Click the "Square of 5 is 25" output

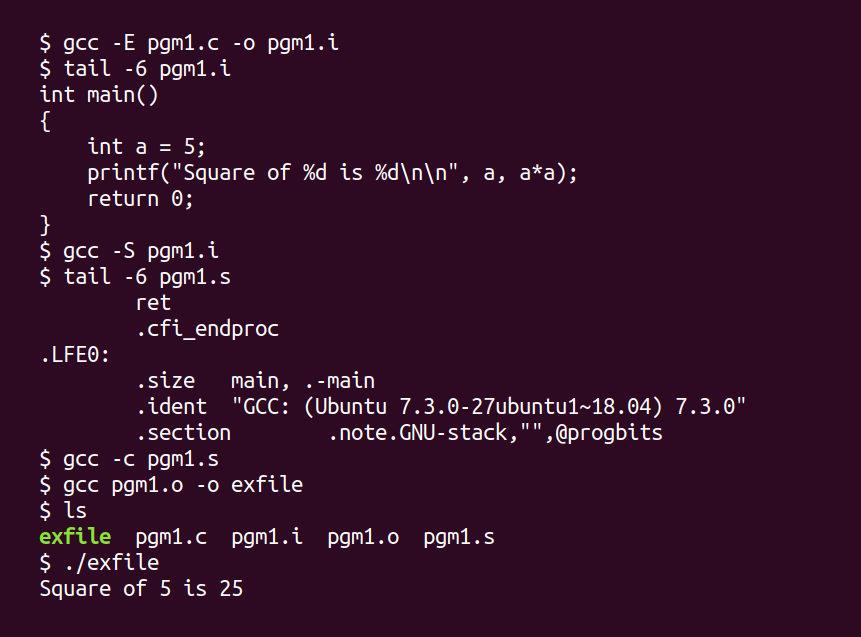[141, 589]
